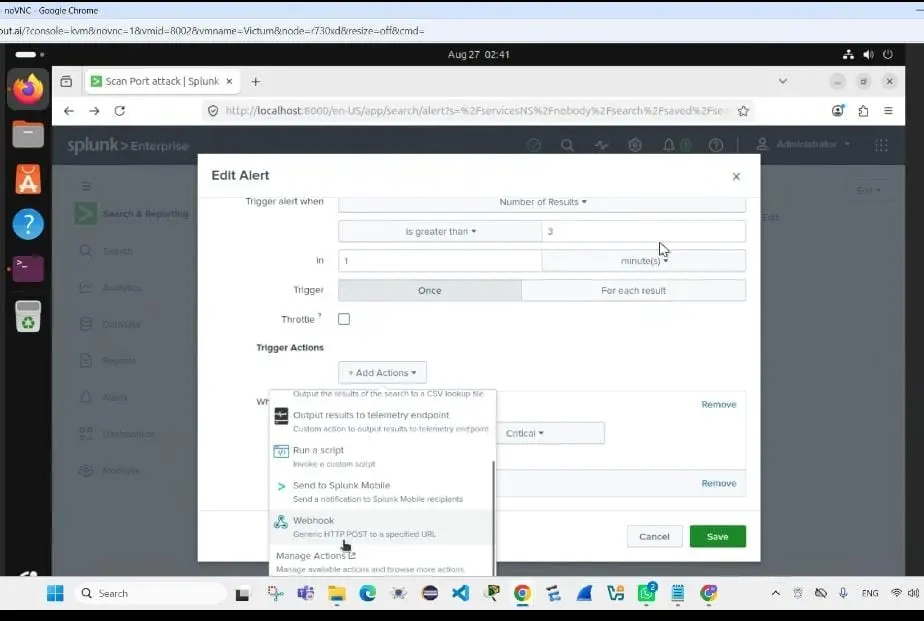924x621 pixels.
Task: Go back in Firefox
Action: [69, 111]
